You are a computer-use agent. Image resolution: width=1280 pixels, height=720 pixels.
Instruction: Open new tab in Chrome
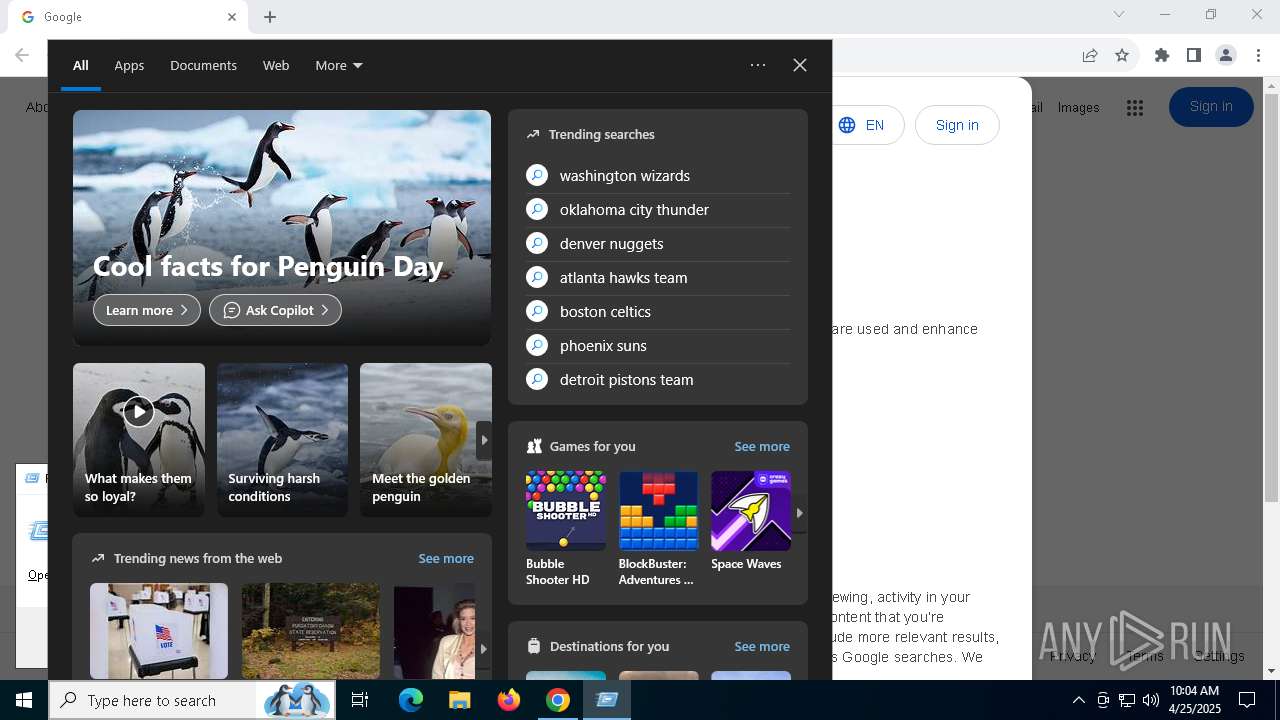tap(270, 17)
